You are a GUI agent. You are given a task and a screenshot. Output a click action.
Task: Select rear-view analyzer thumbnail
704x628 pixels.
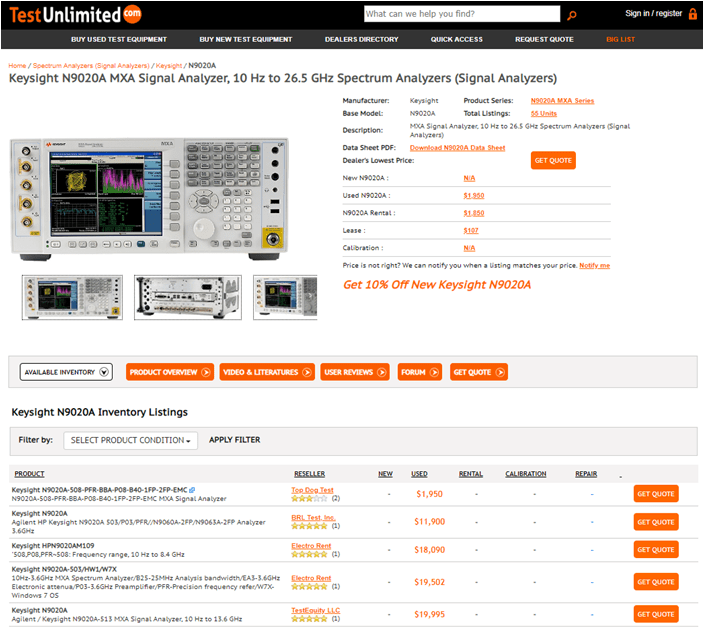[188, 297]
